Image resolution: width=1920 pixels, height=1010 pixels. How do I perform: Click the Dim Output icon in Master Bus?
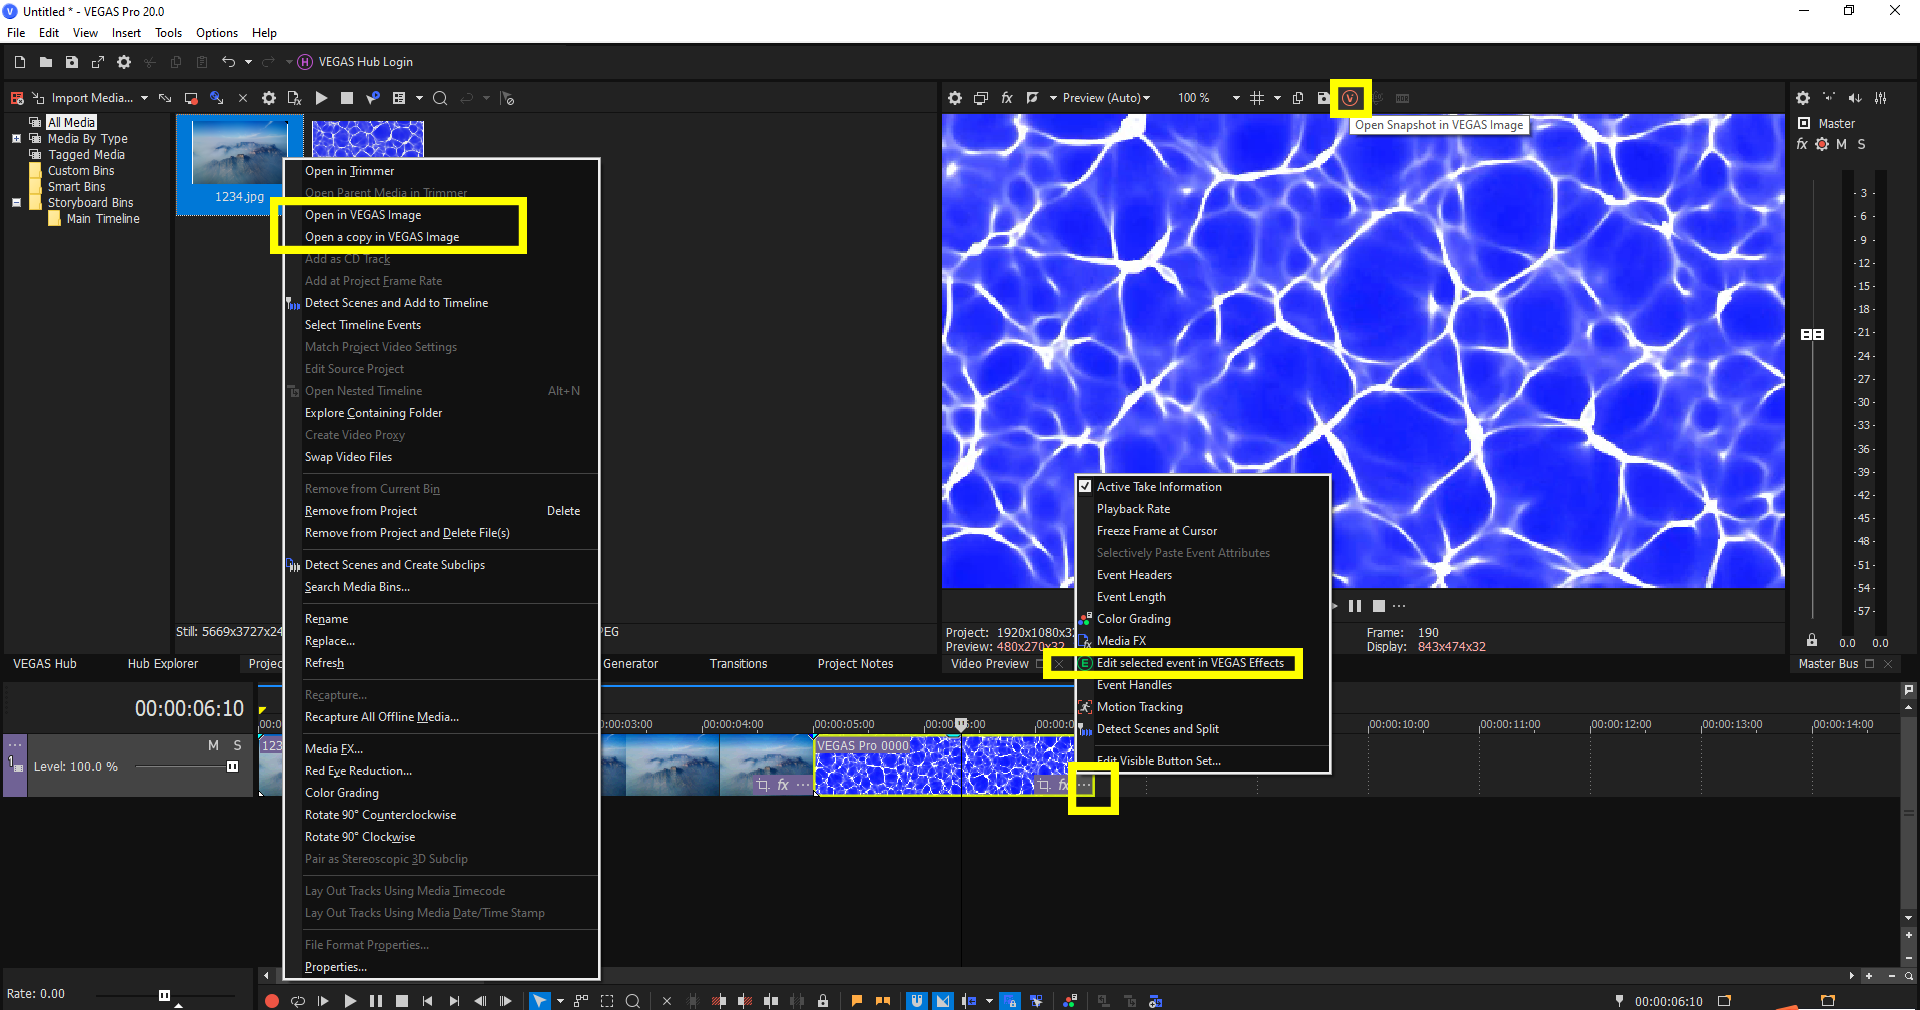pyautogui.click(x=1855, y=98)
